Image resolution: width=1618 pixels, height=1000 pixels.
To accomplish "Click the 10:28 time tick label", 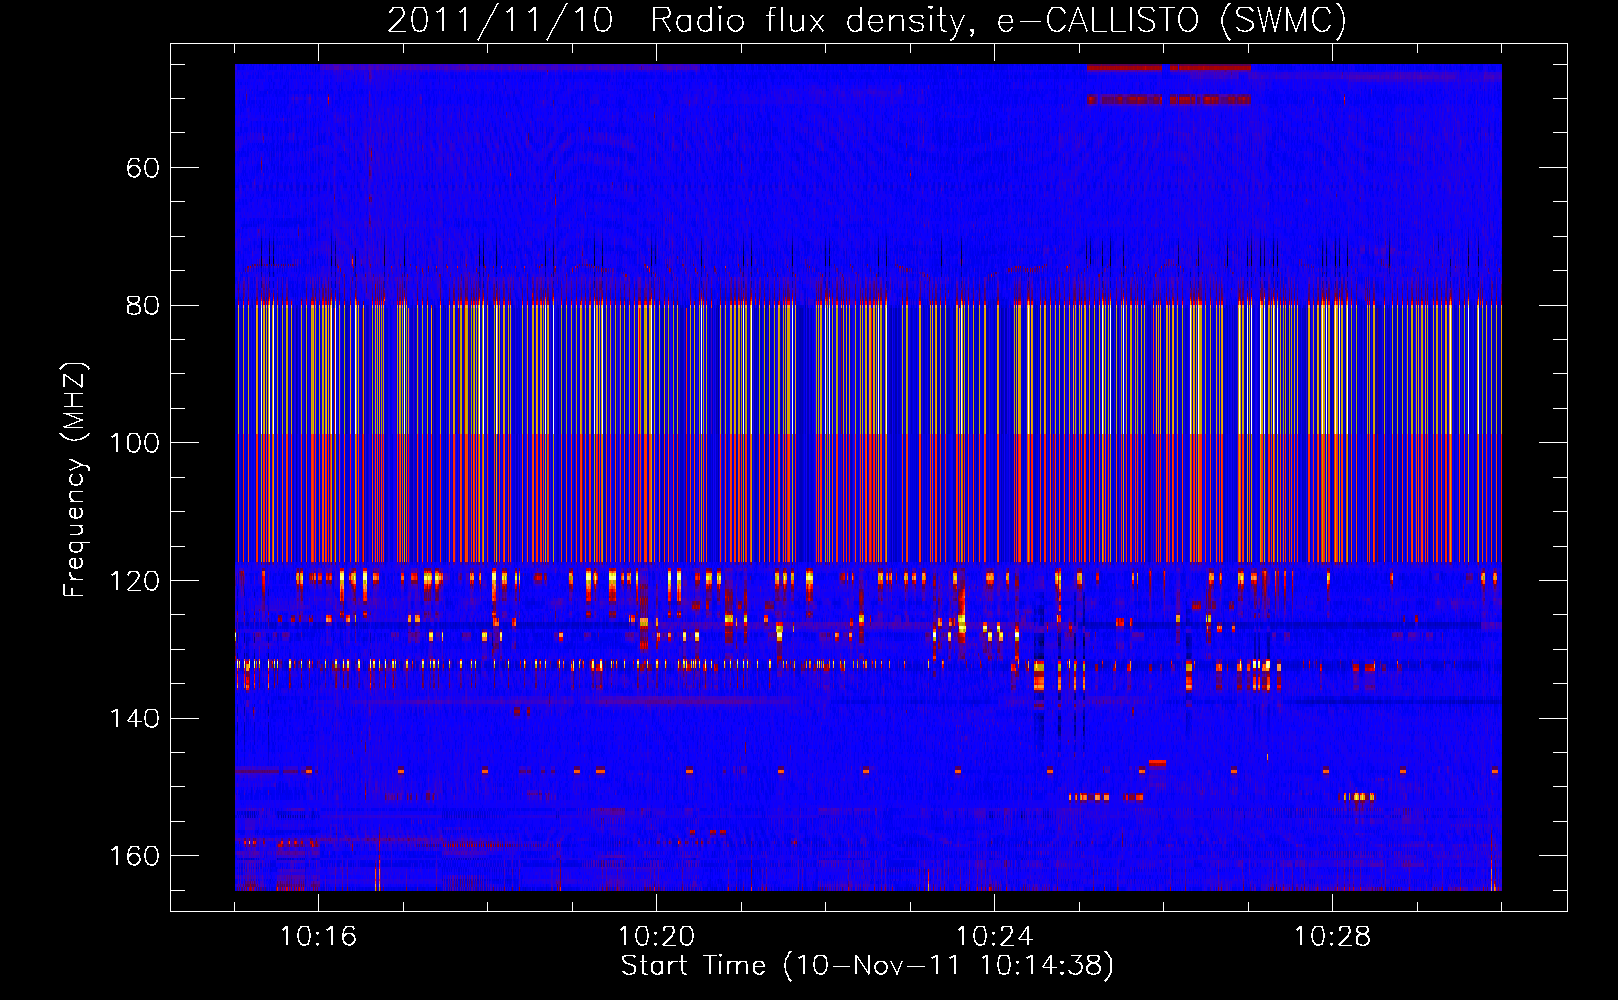I will tap(1332, 937).
